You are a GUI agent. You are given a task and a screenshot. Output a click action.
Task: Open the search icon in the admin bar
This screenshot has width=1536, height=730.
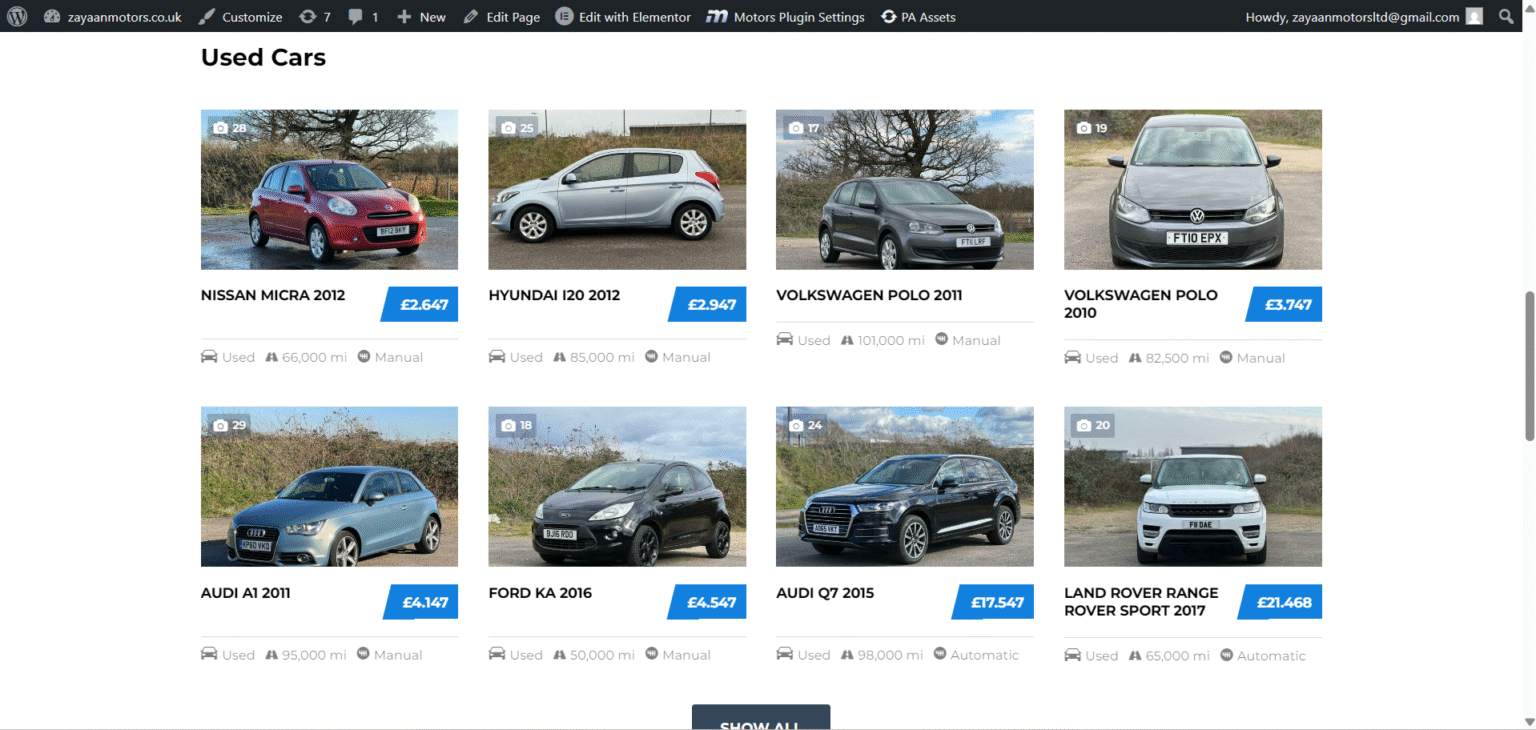coord(1506,16)
